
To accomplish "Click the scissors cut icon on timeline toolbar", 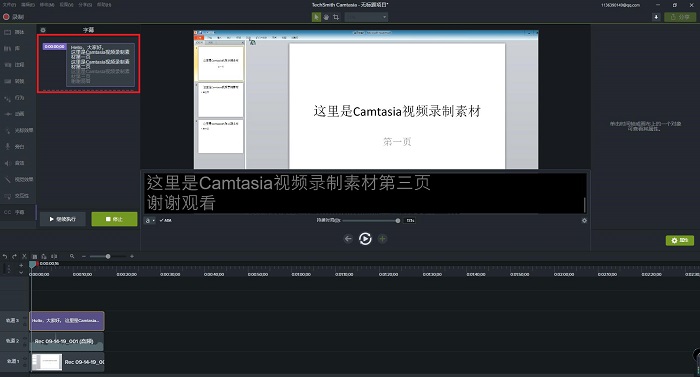I will point(24,256).
